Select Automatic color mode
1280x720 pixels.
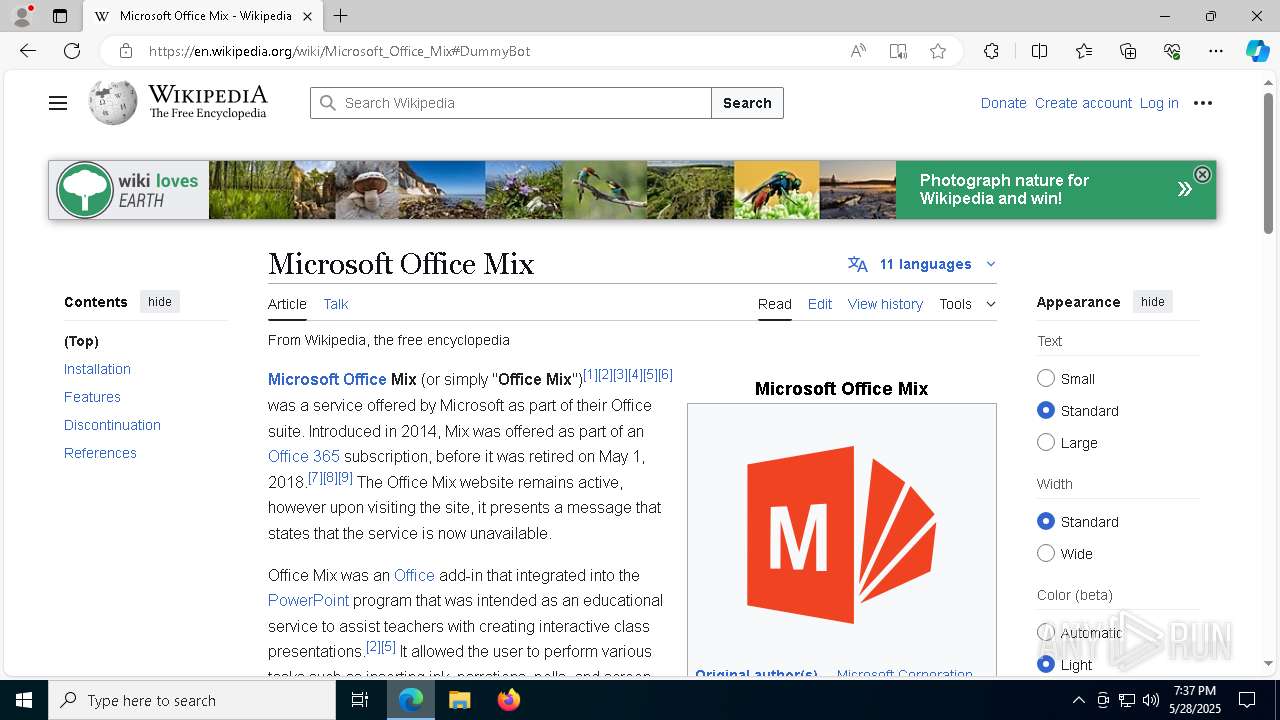1046,632
